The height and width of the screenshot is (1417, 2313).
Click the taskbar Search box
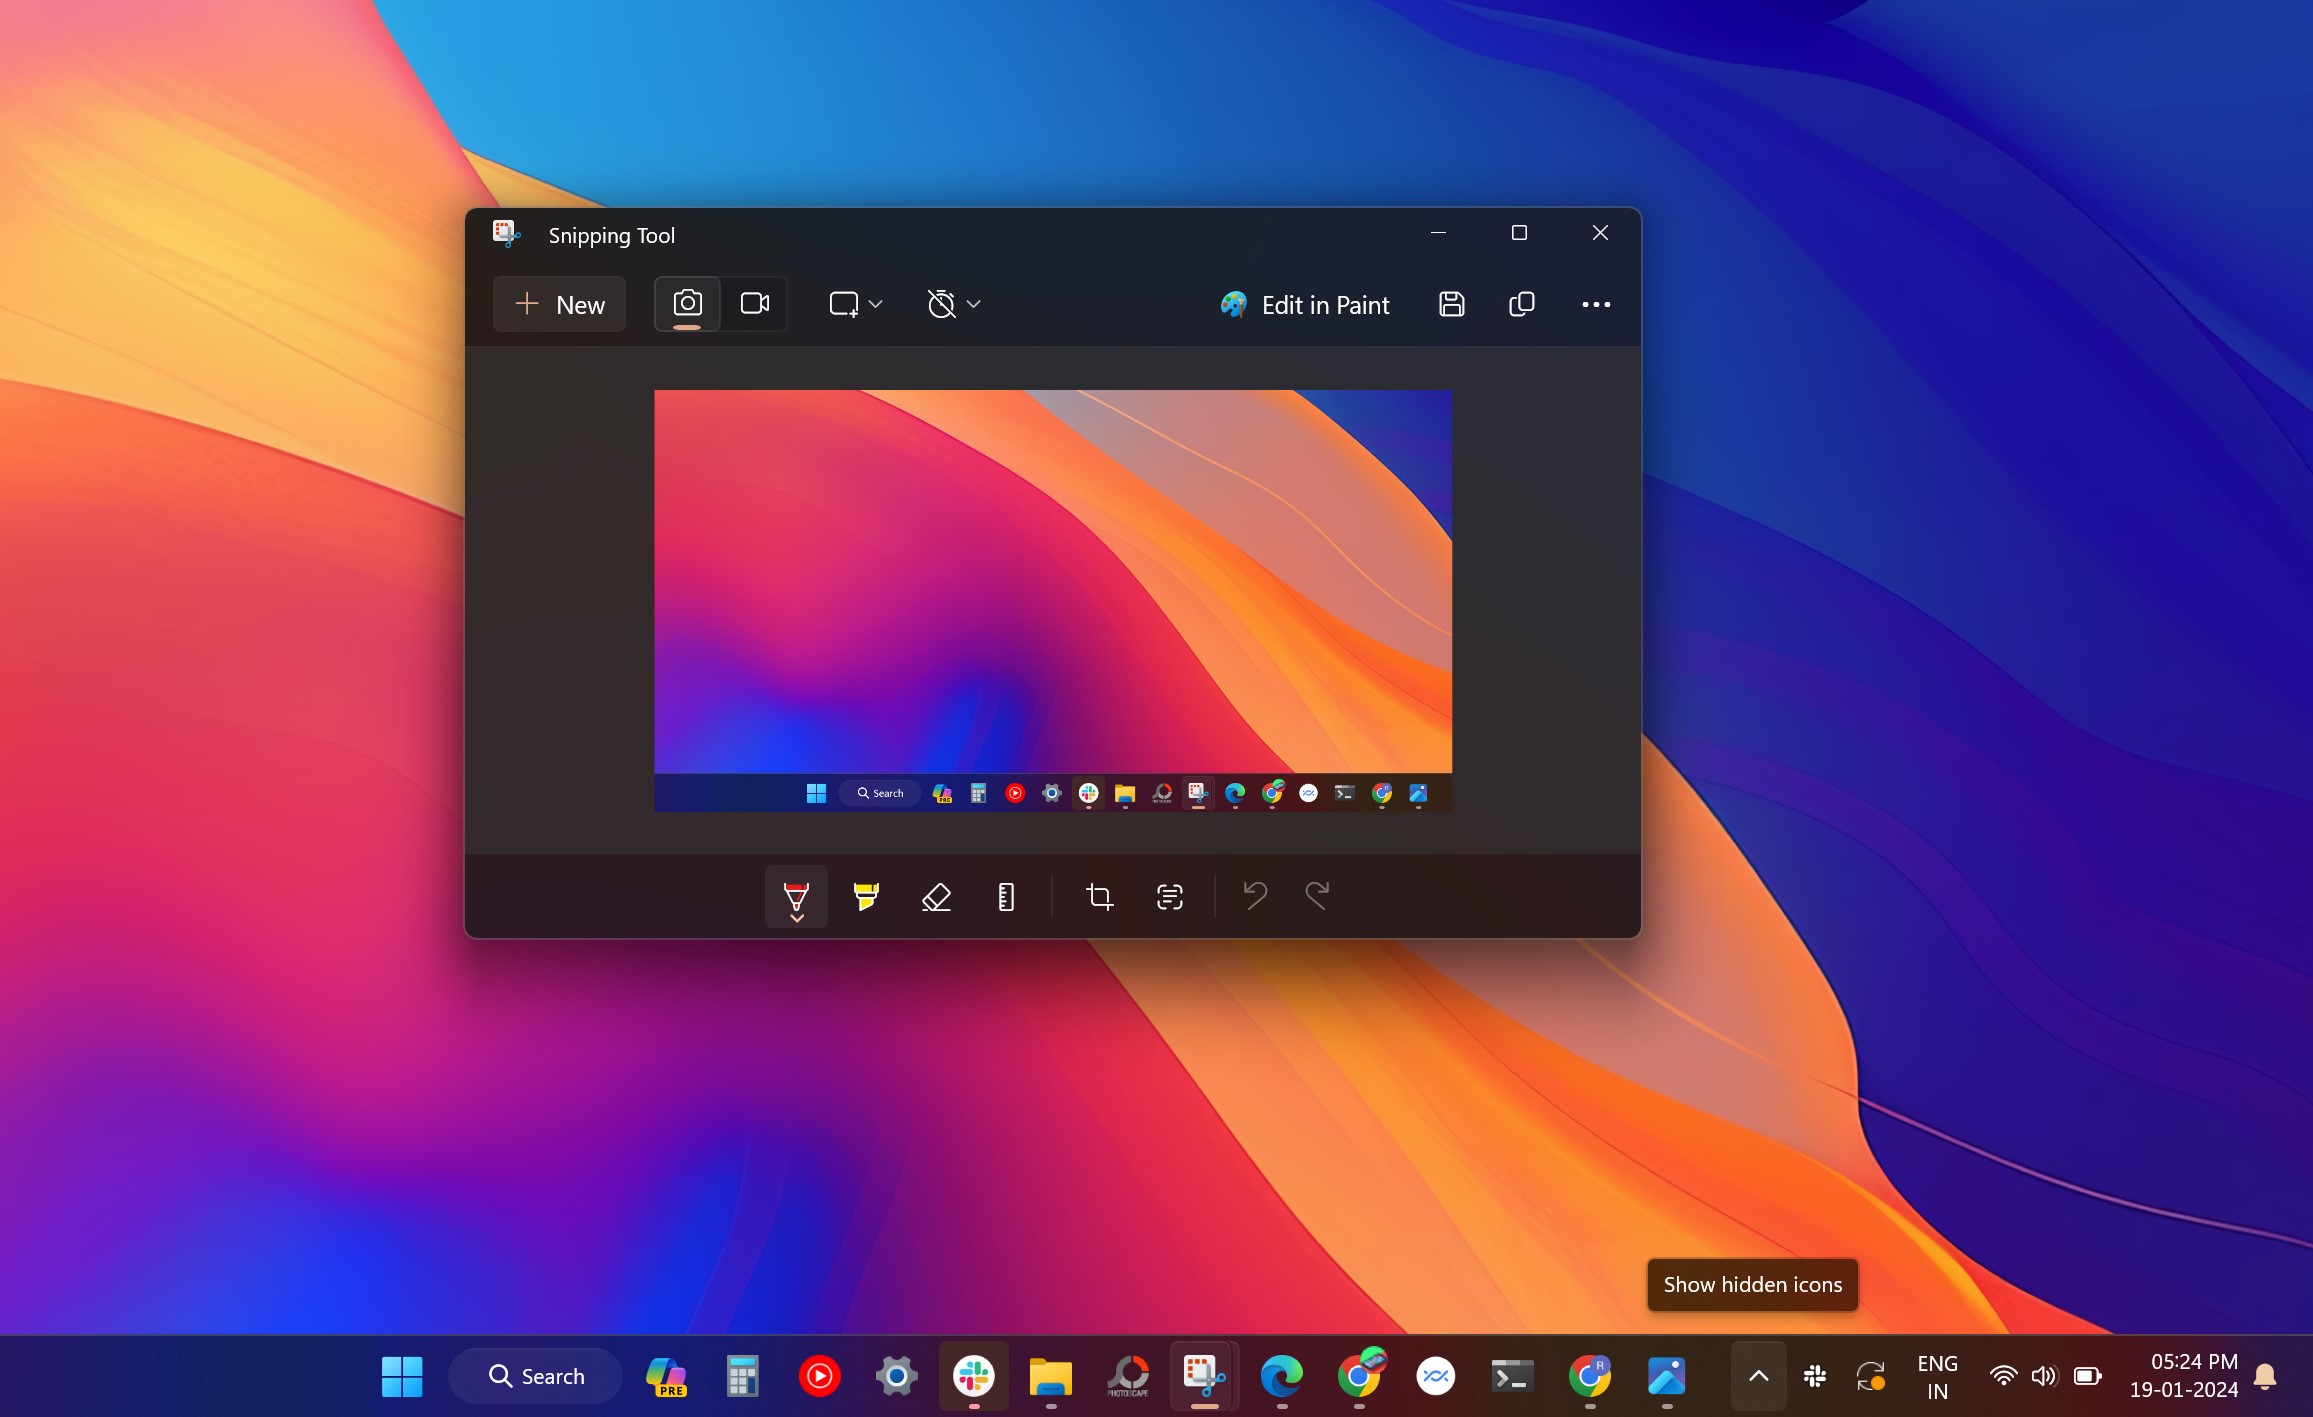tap(536, 1376)
